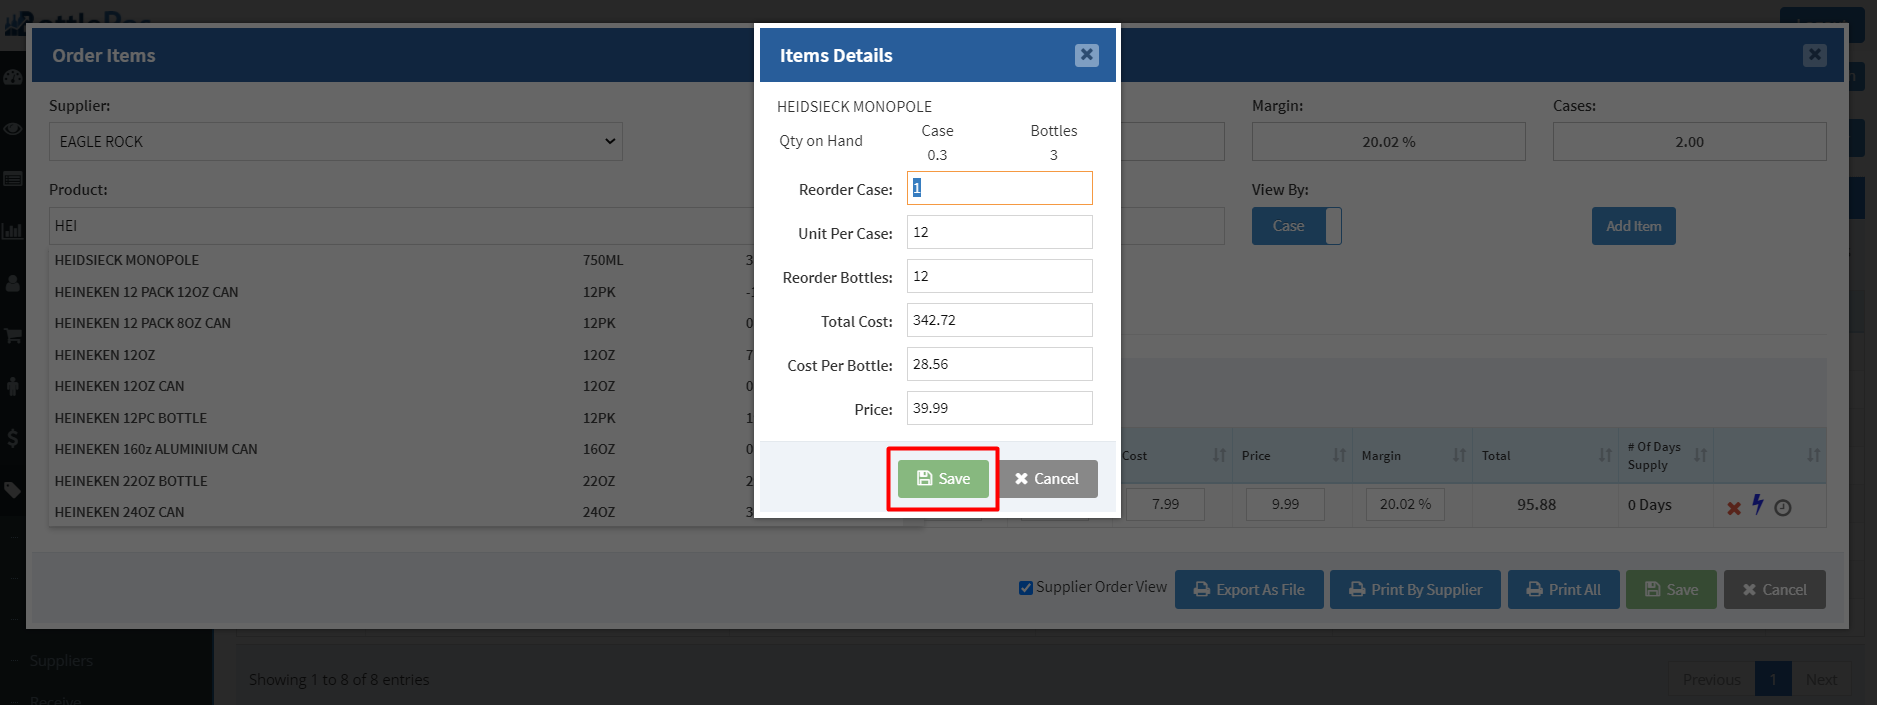Delete the order row with red X icon

click(1734, 508)
